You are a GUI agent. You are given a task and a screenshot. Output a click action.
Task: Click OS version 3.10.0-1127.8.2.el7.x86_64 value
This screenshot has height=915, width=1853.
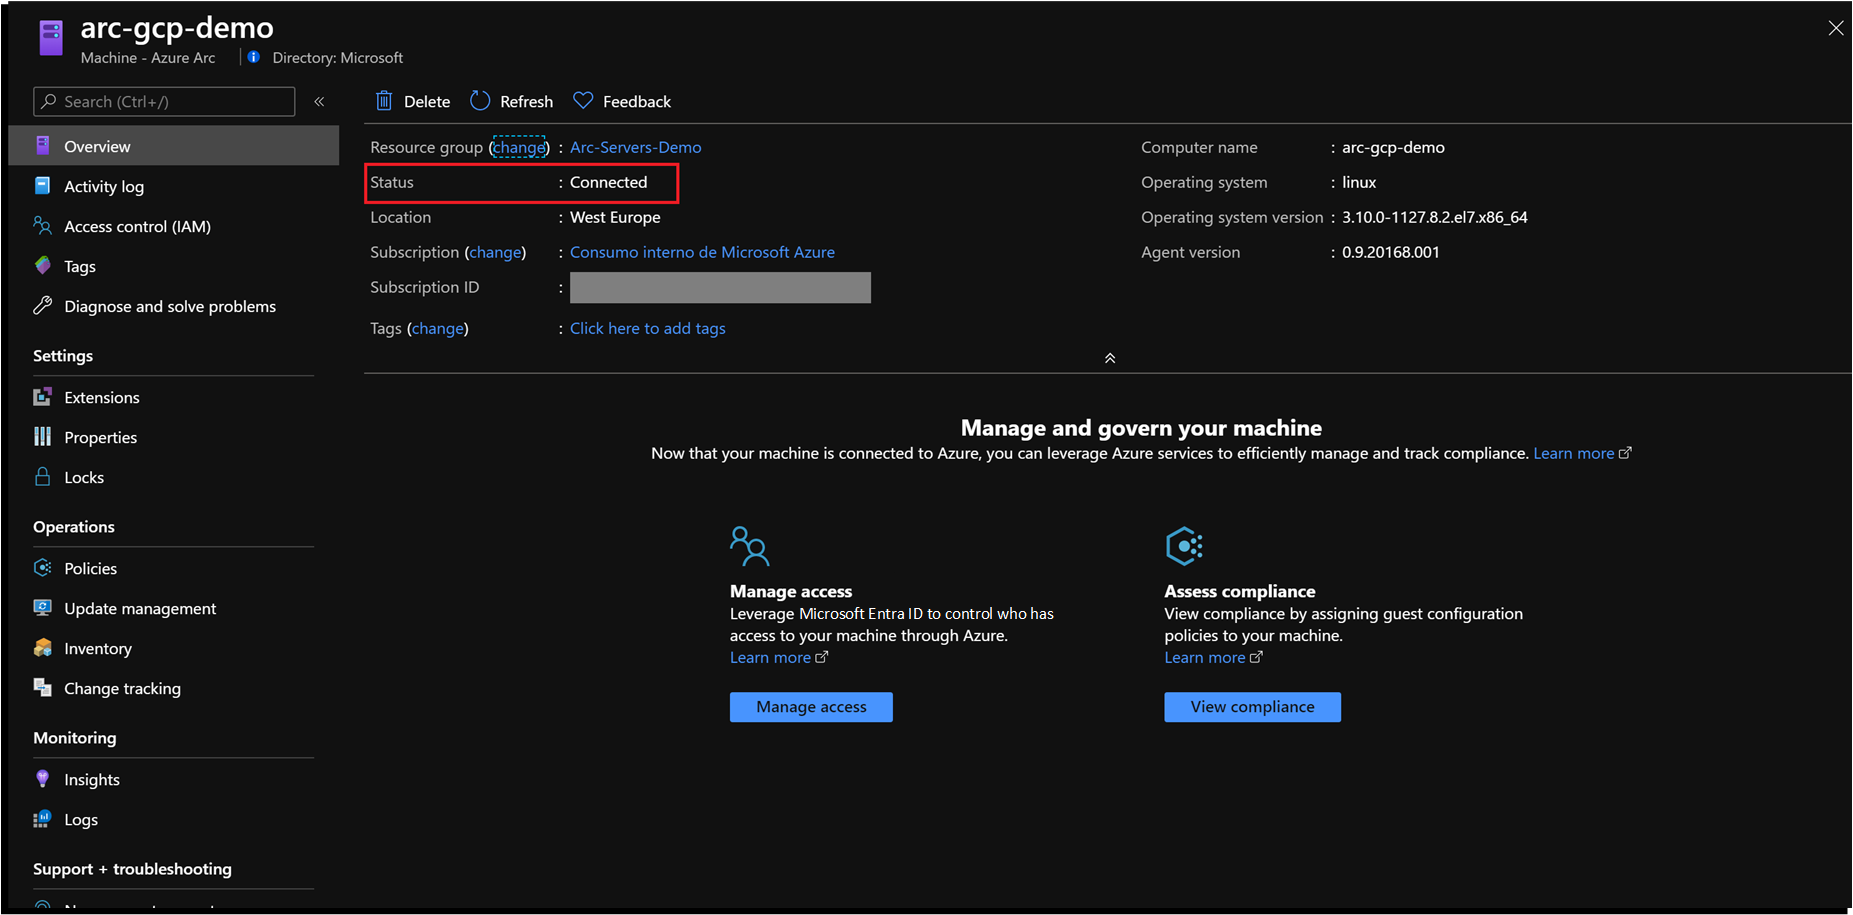pyautogui.click(x=1434, y=217)
